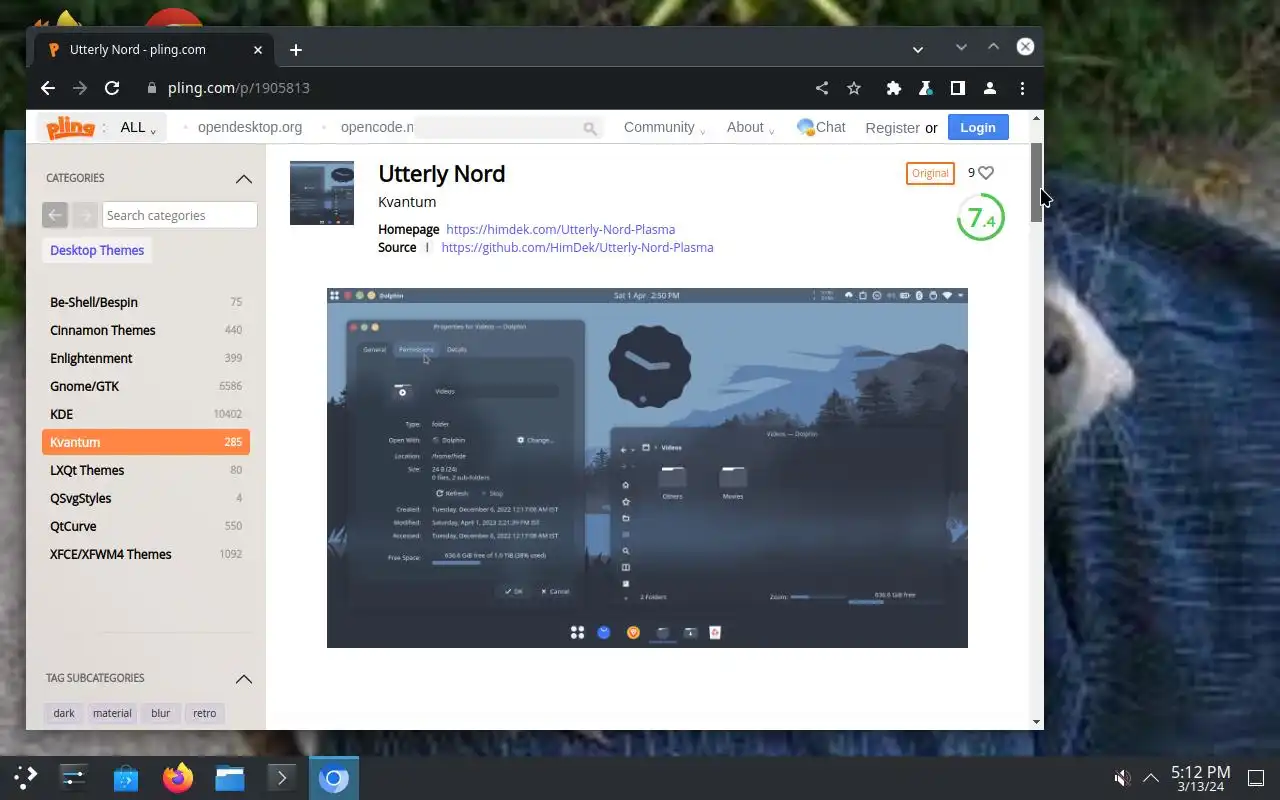Click the pling logo
Screen dimensions: 1280x800
(70, 127)
